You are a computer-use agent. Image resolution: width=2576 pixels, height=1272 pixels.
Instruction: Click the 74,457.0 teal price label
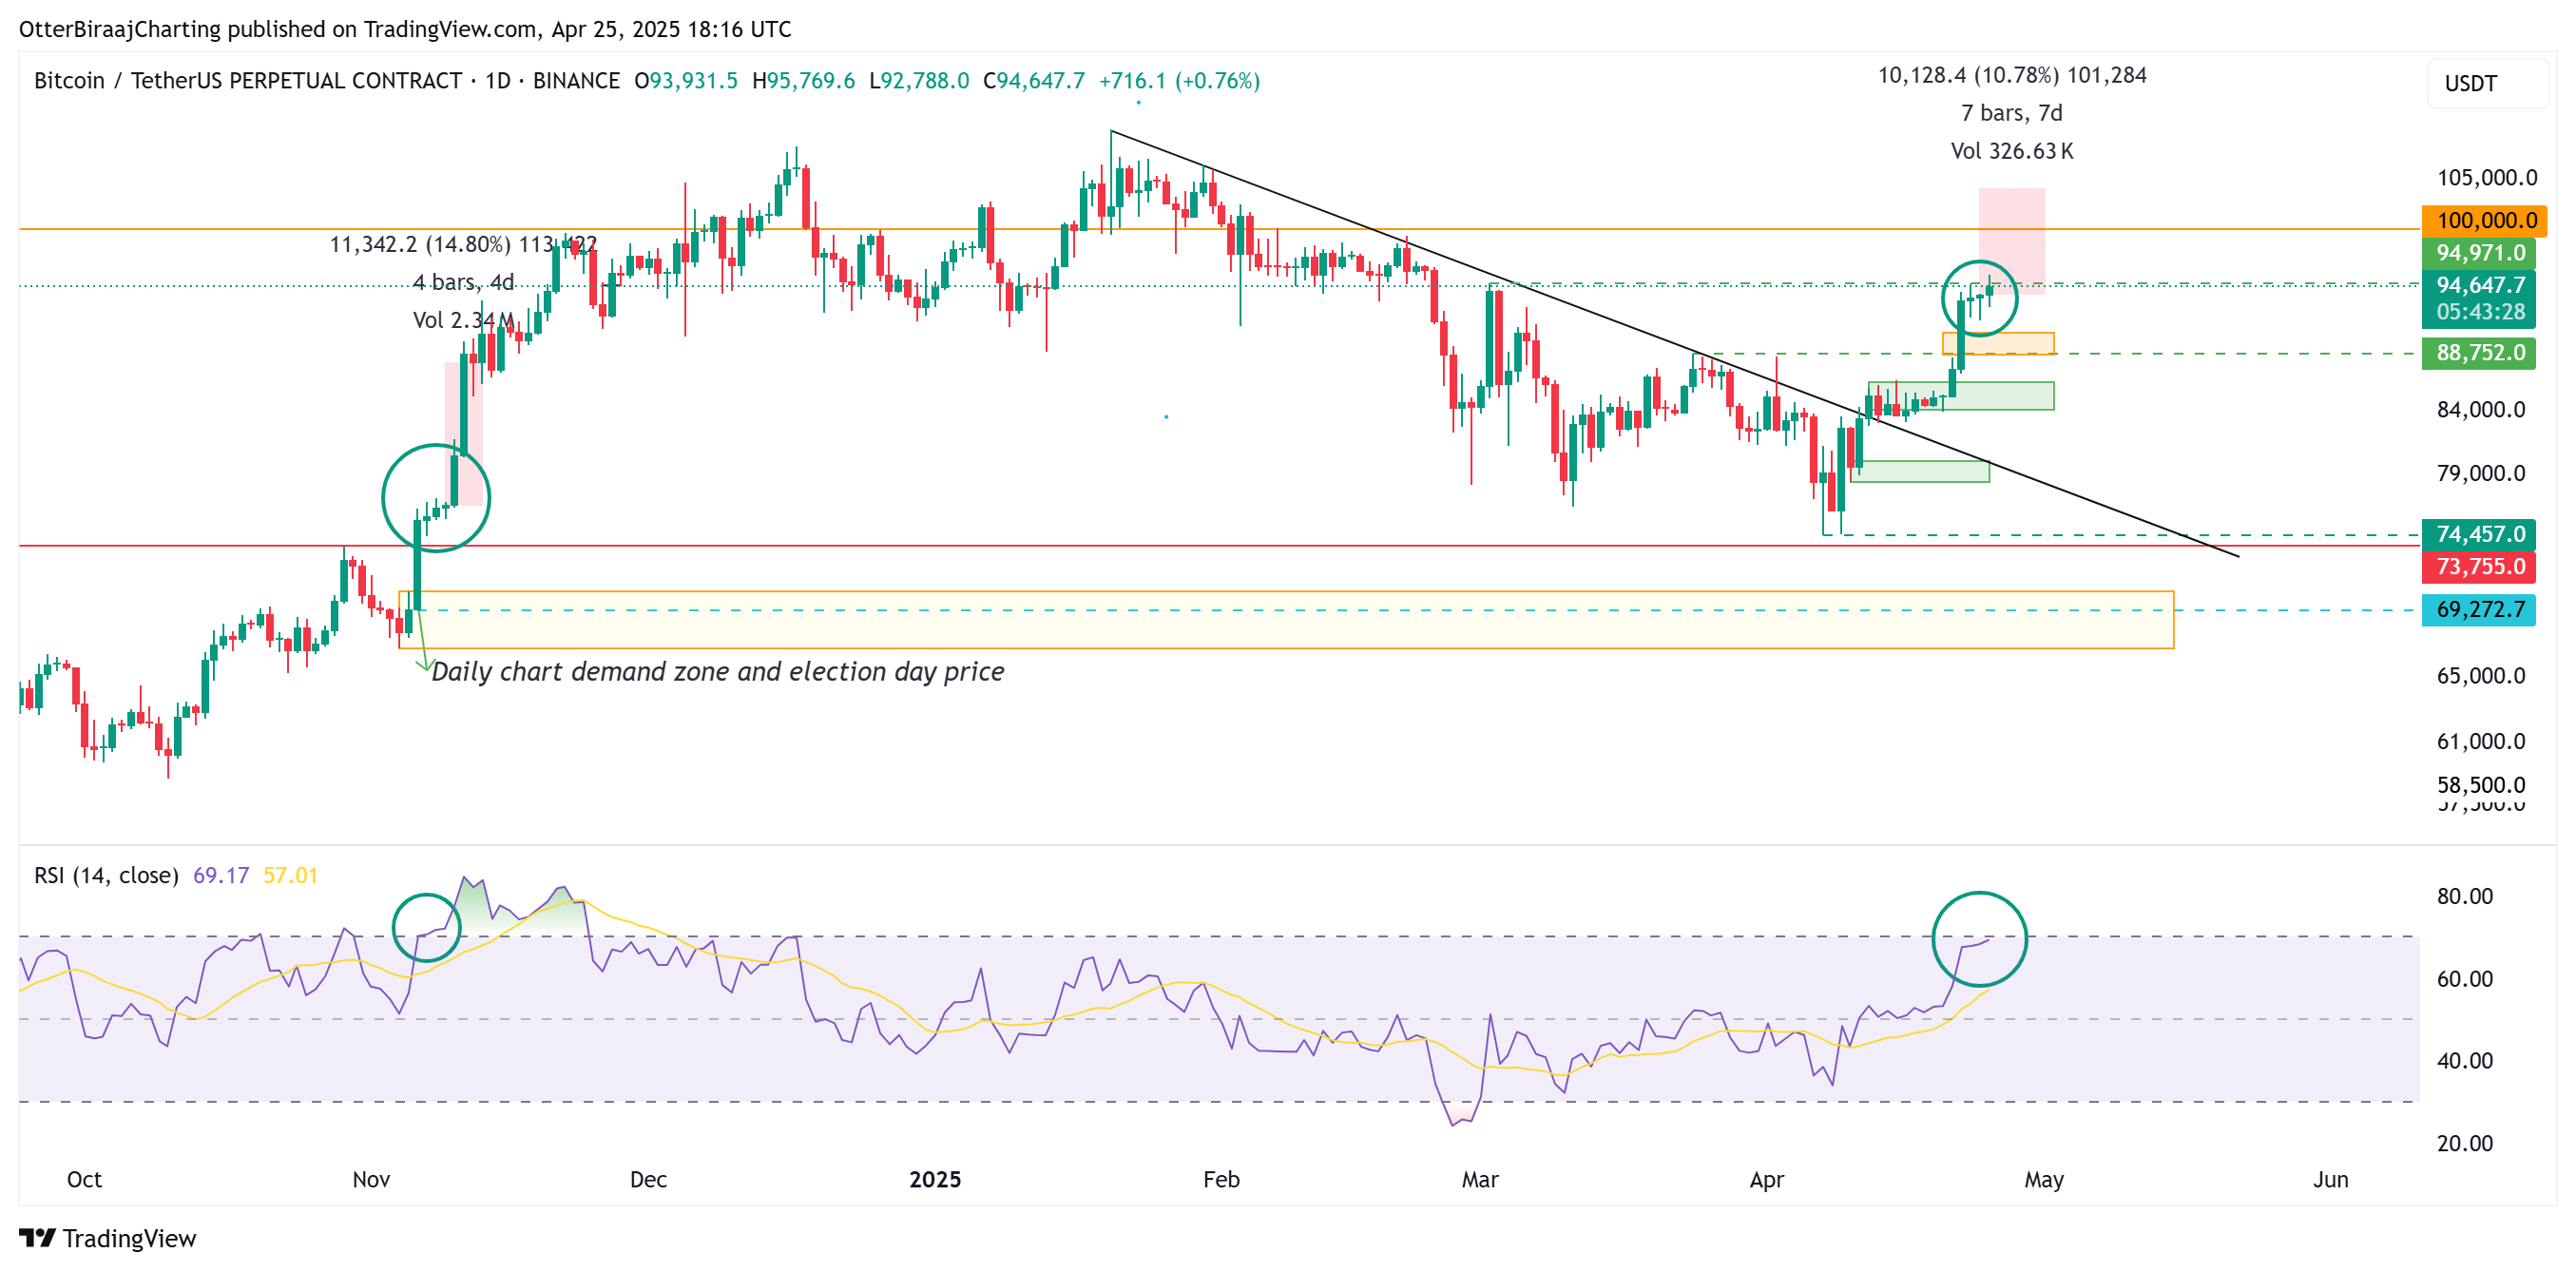(x=2480, y=534)
